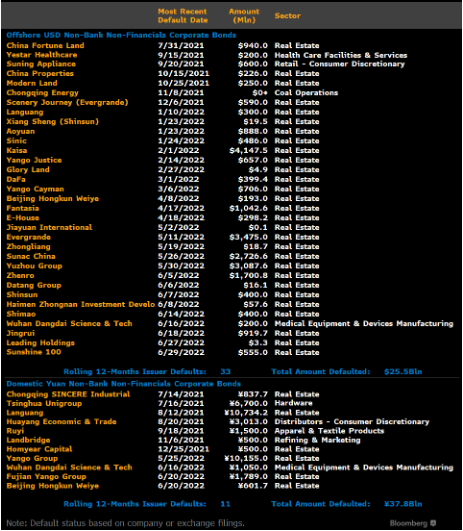This screenshot has width=463, height=531.
Task: Select the Yuzhou Group issuer name
Action: click(34, 266)
